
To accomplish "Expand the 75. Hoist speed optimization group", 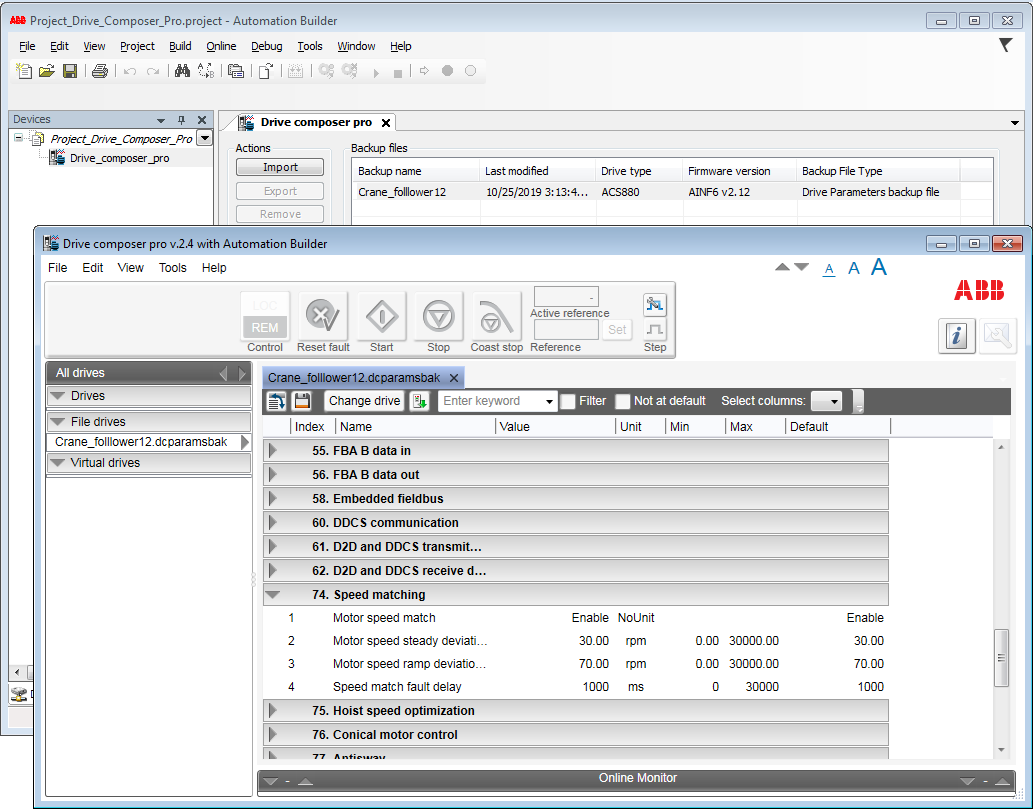I will [272, 709].
